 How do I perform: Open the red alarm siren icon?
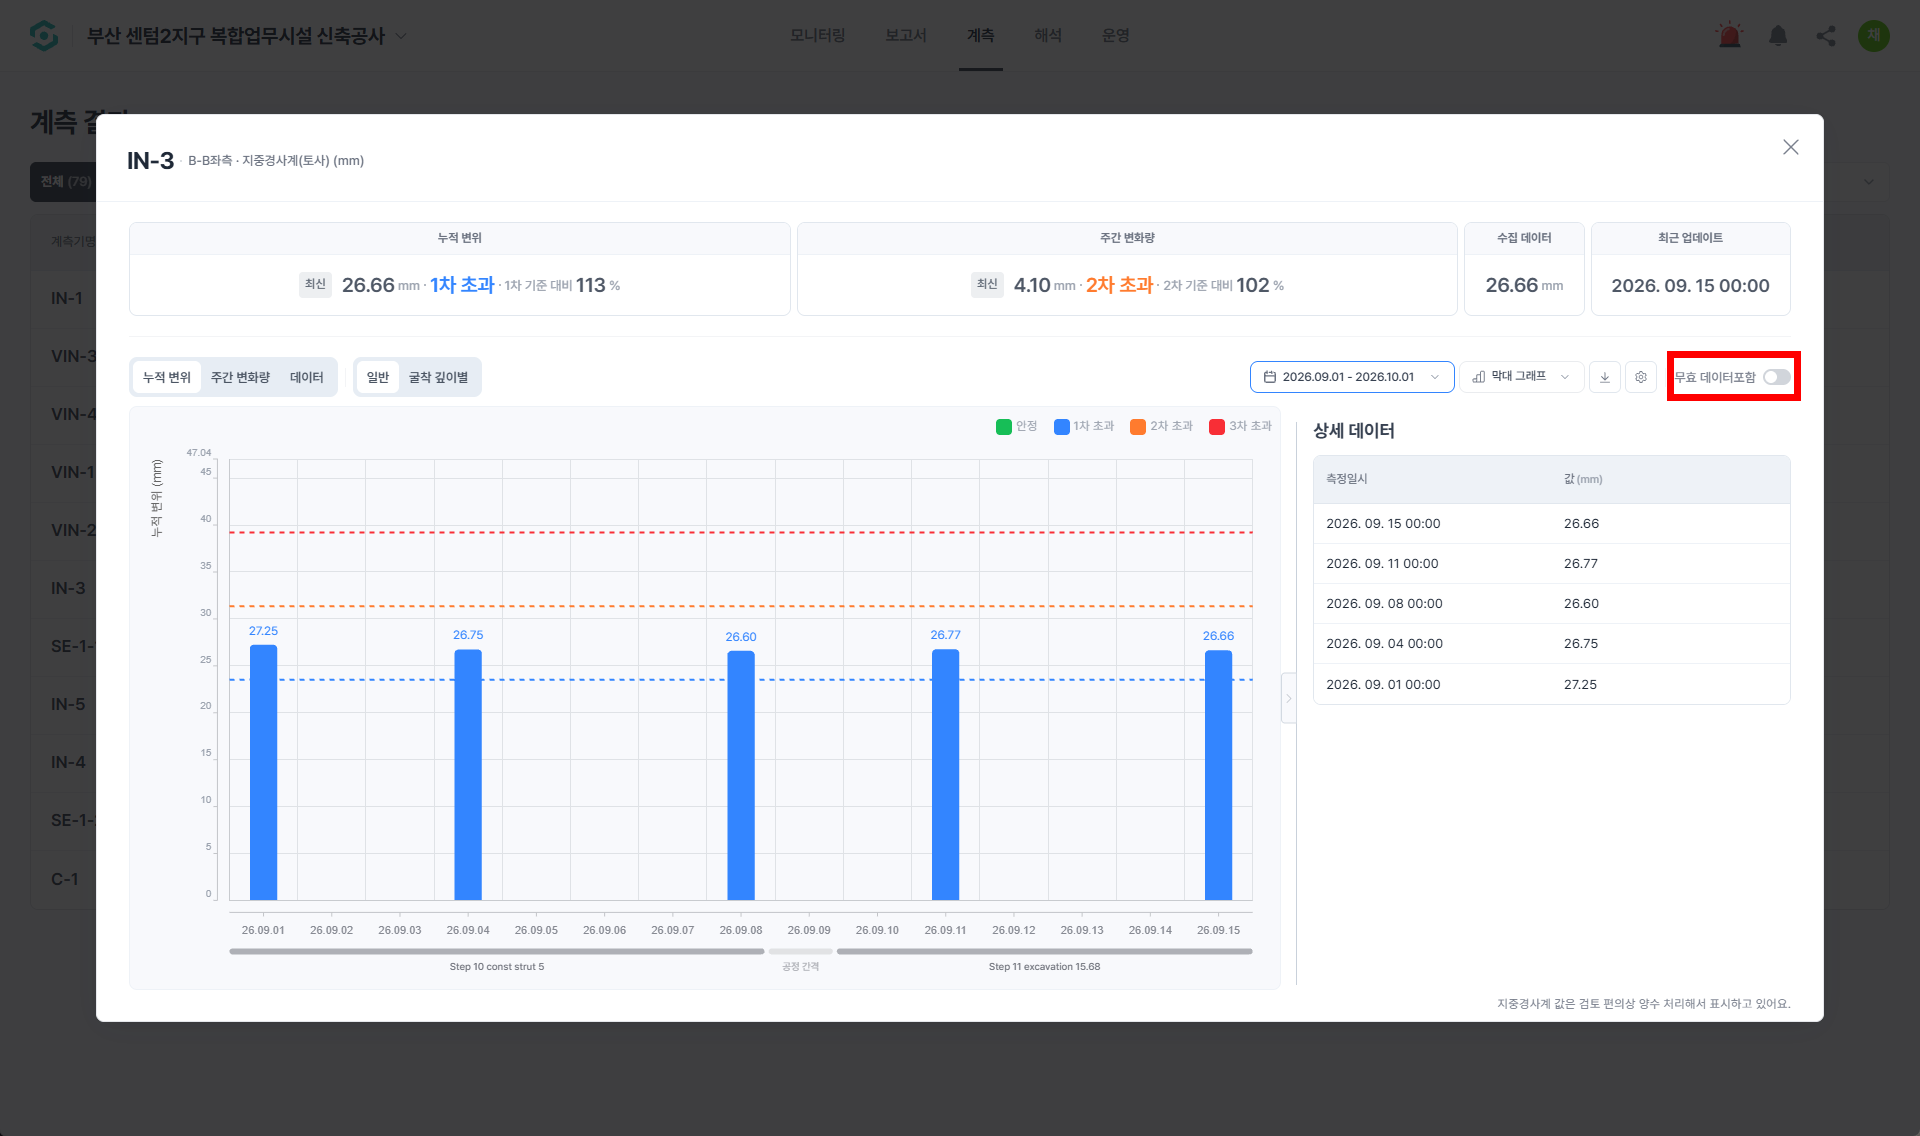point(1729,36)
